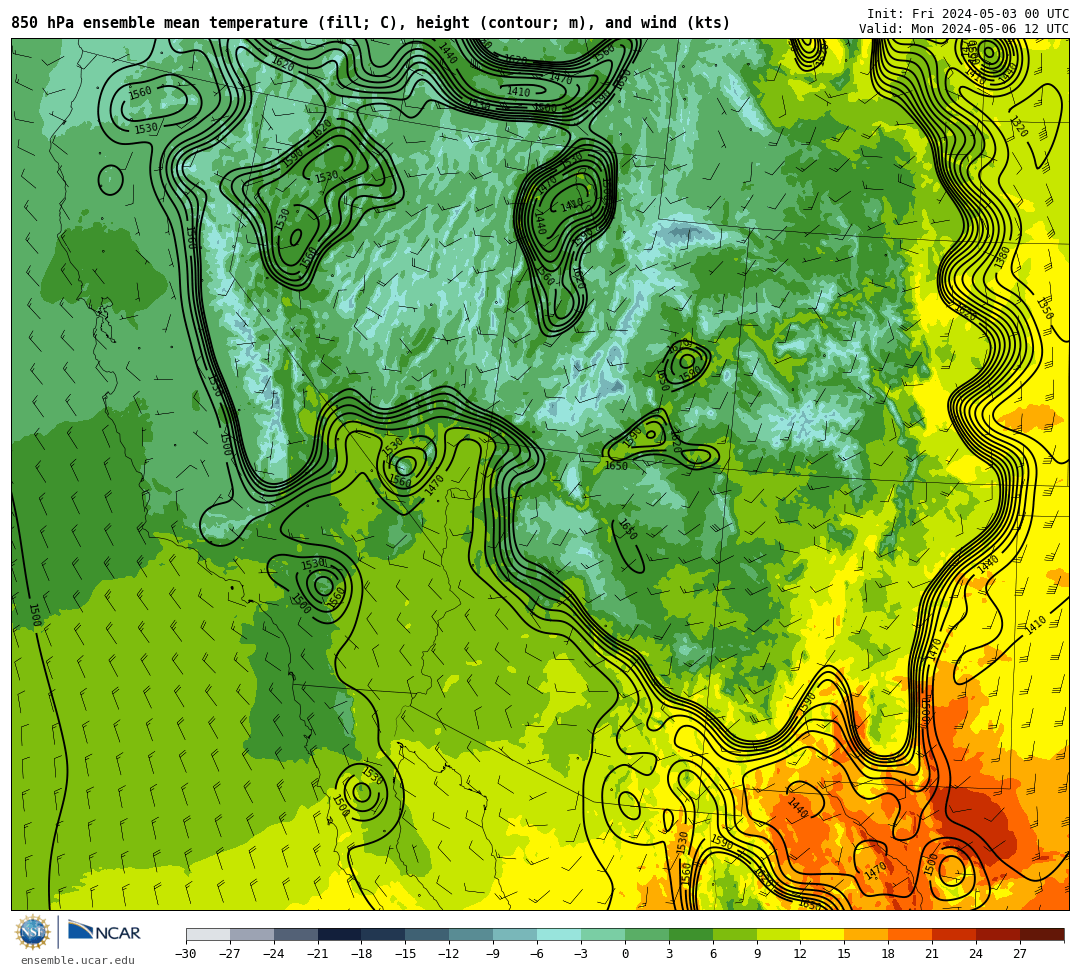Select the Init: Fri 2024-05-03 00 UTC text
Viewport: 1080px width, 973px height.
968,14
